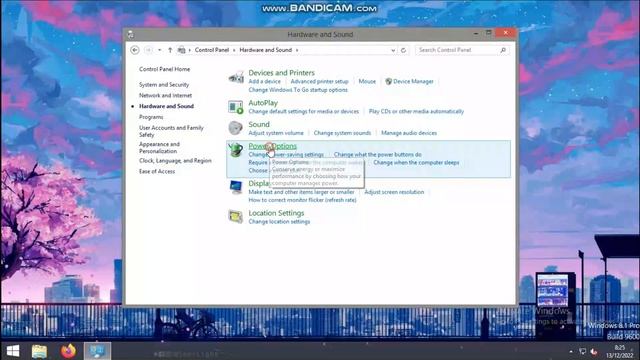Open the recent locations dropdown arrow
This screenshot has width=640, height=360.
coord(160,50)
